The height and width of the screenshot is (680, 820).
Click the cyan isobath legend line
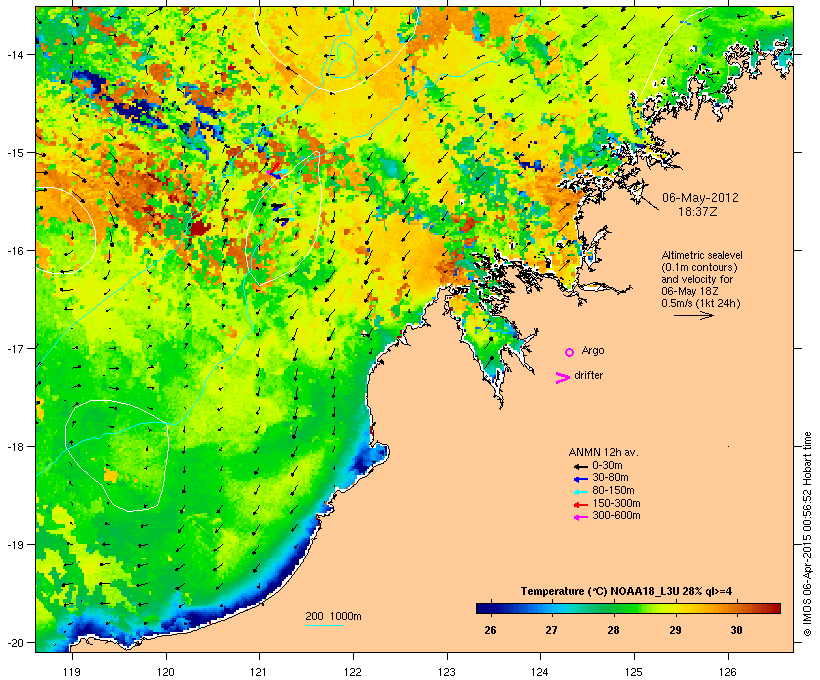coord(324,626)
